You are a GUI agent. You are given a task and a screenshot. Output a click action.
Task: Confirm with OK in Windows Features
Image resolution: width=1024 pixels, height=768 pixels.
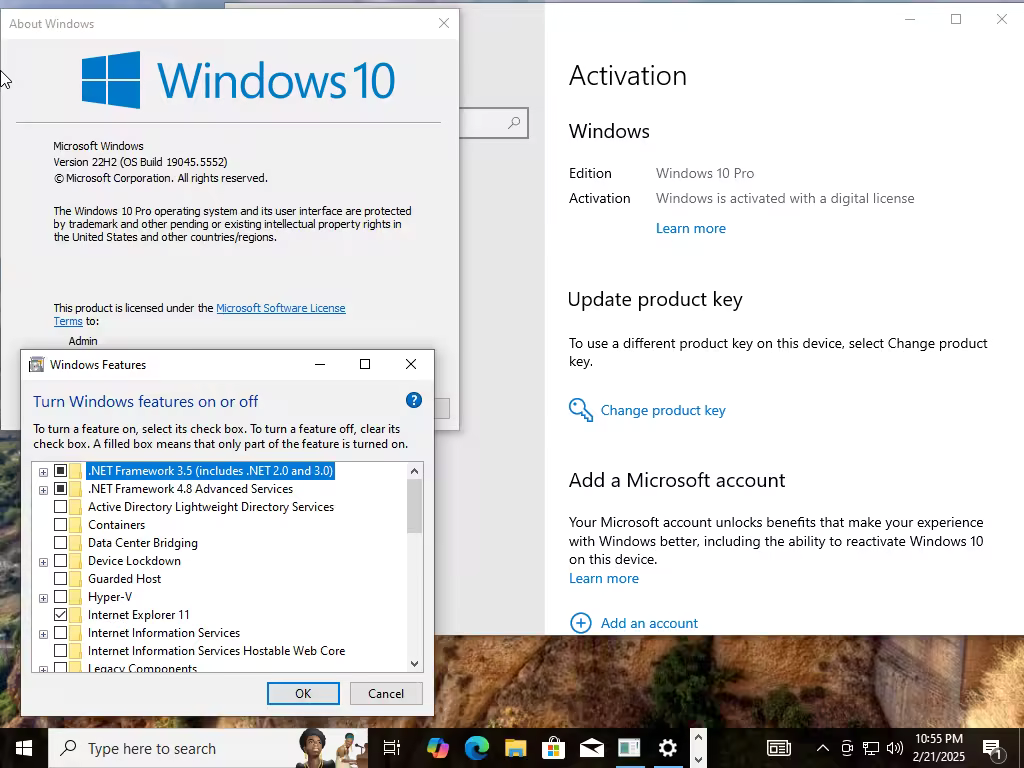[303, 694]
